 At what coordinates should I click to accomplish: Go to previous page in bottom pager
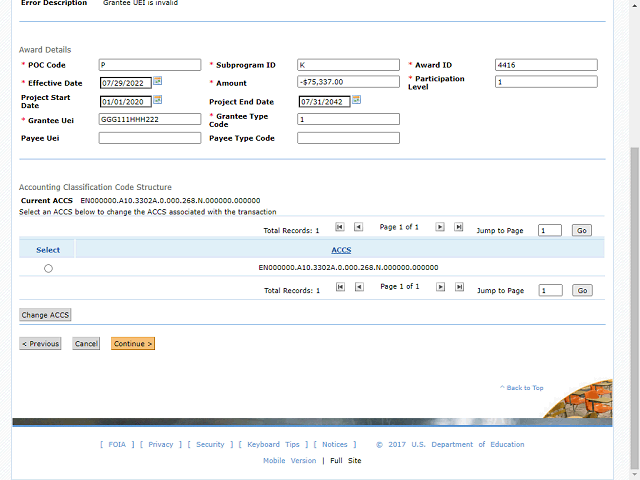tap(359, 287)
